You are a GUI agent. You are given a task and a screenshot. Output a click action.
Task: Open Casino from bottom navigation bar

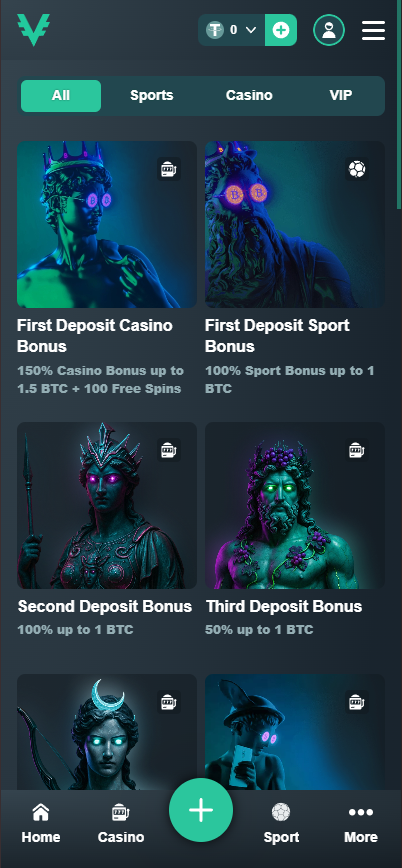point(121,825)
